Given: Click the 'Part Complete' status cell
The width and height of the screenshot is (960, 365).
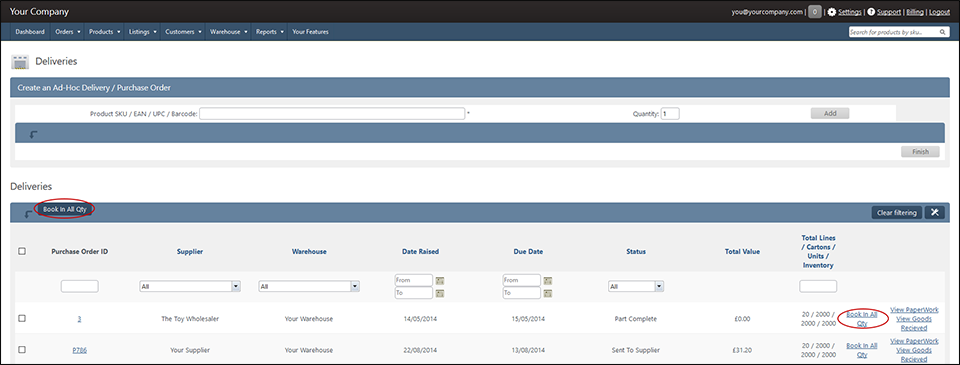Looking at the screenshot, I should click(636, 319).
